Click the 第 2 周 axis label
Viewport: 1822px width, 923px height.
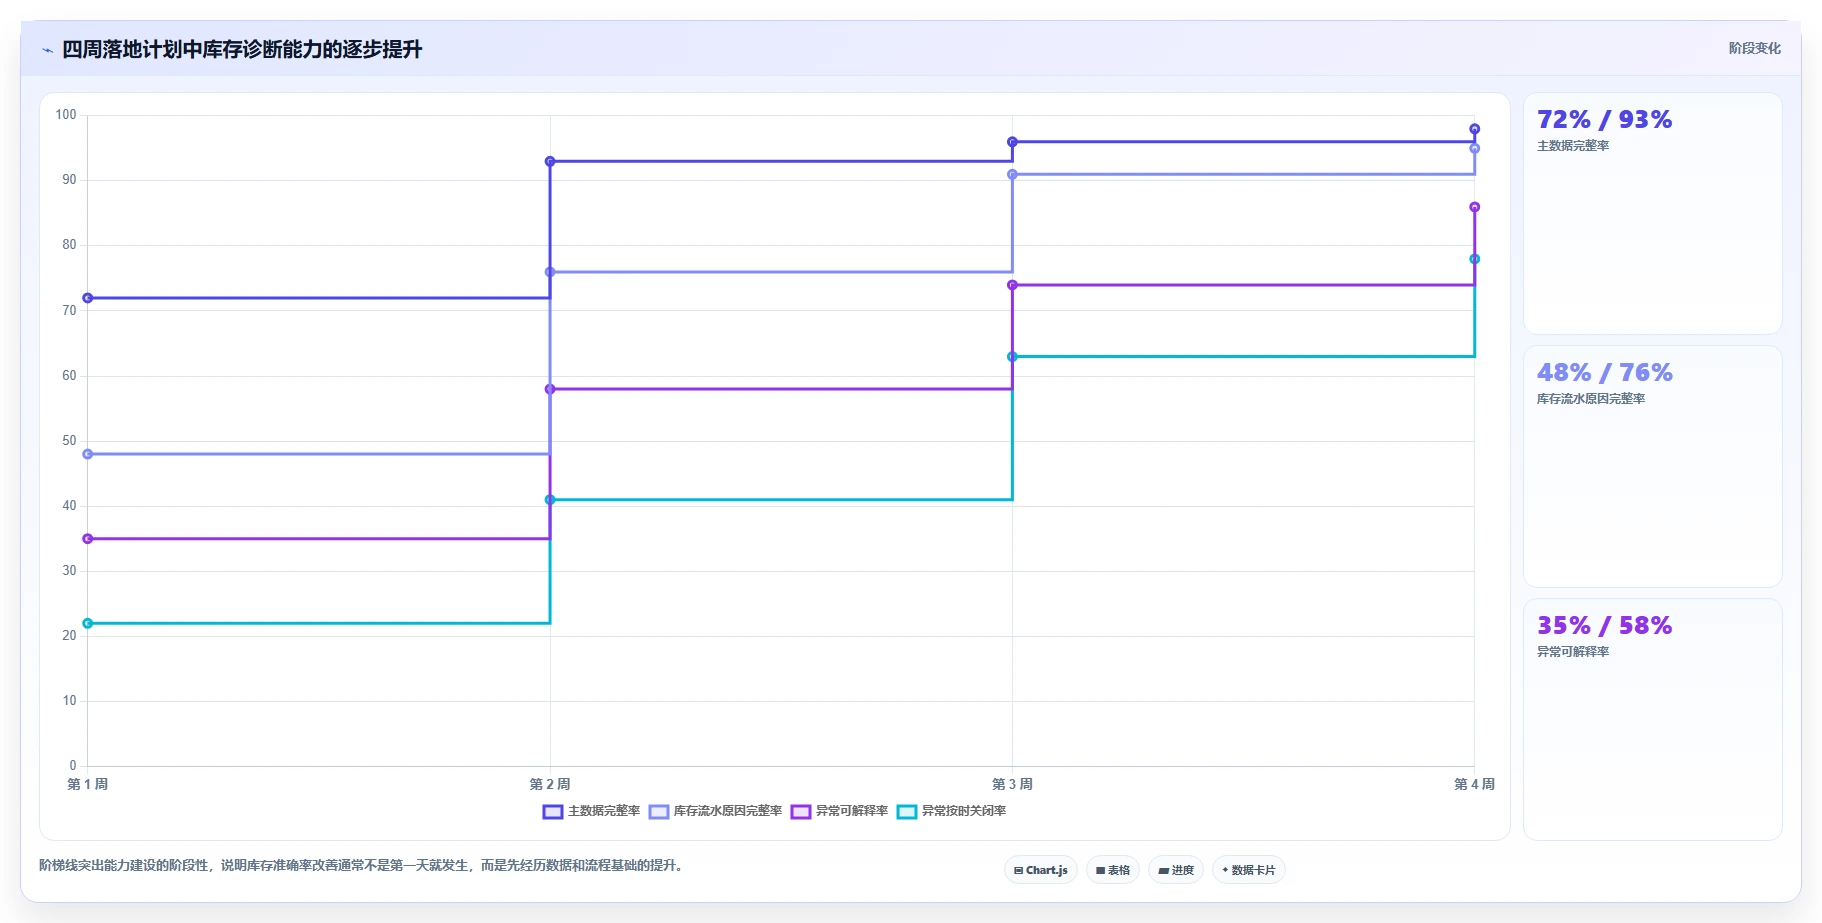(550, 784)
